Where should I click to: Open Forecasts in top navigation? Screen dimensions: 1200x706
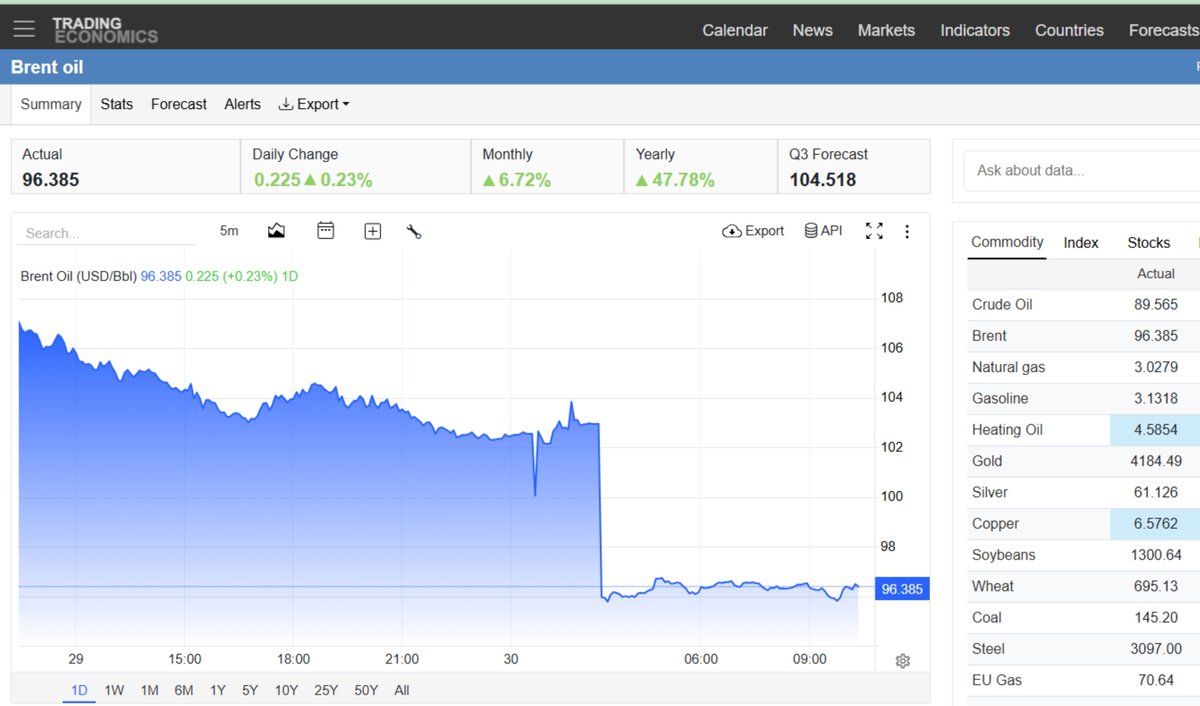(1163, 30)
